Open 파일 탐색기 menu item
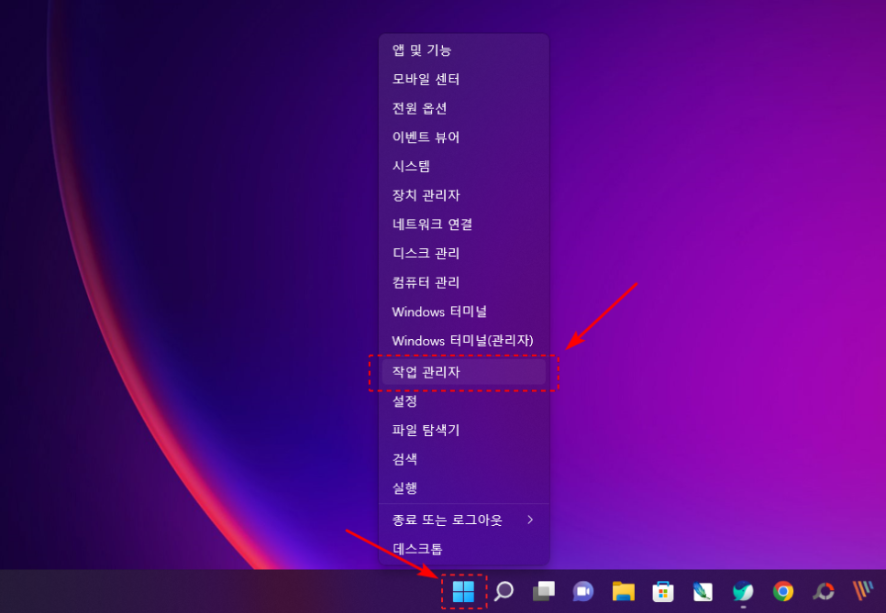This screenshot has height=613, width=886. pos(464,430)
